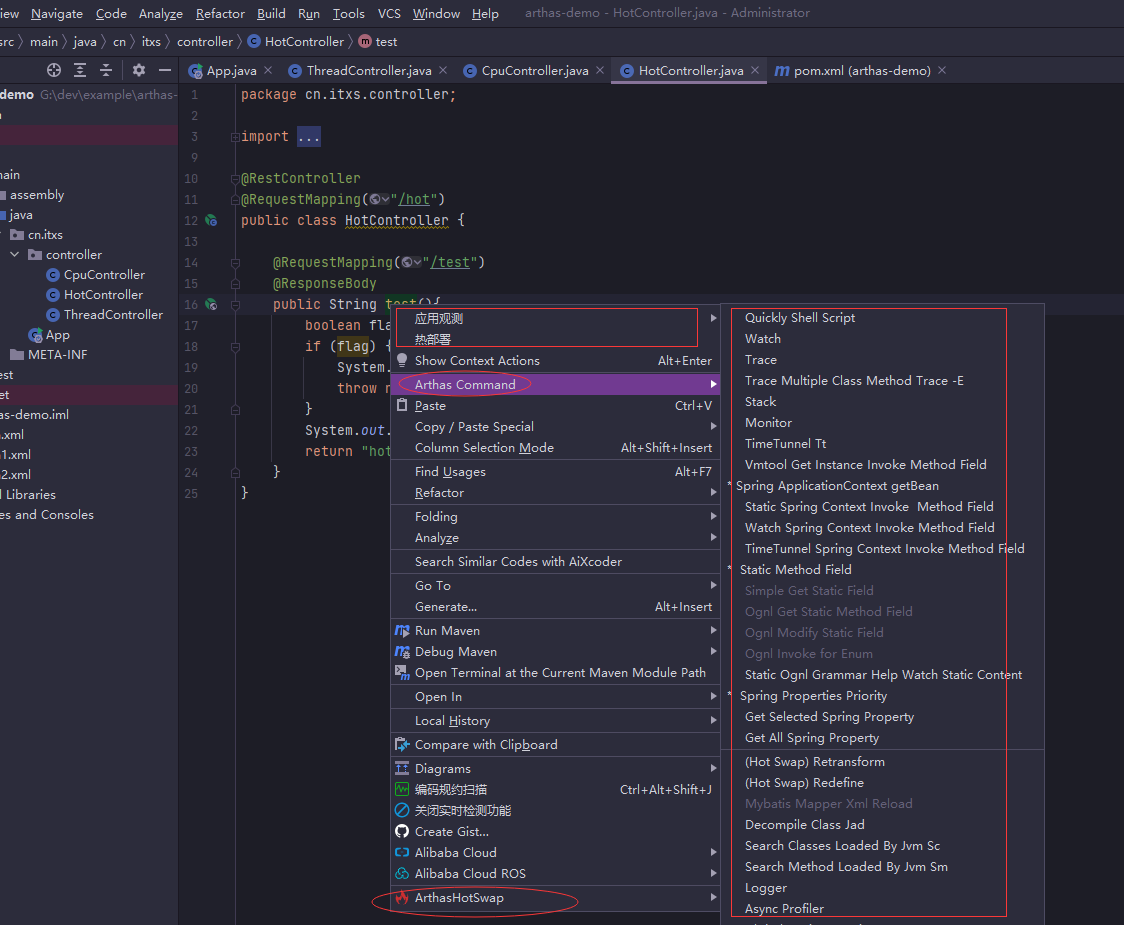The image size is (1124, 925).
Task: Close the pom.xml tab
Action: [942, 70]
